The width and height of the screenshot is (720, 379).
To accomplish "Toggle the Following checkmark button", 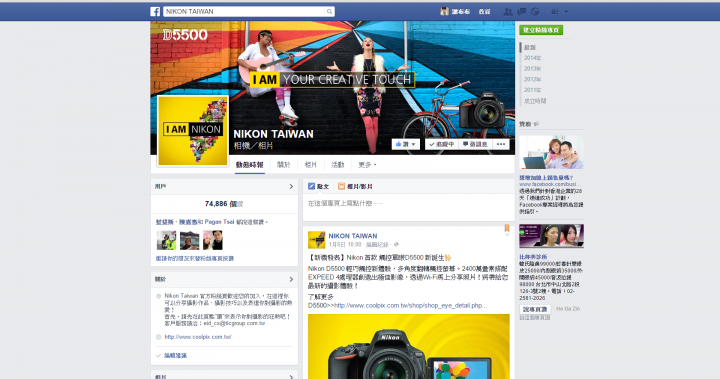I will [441, 144].
